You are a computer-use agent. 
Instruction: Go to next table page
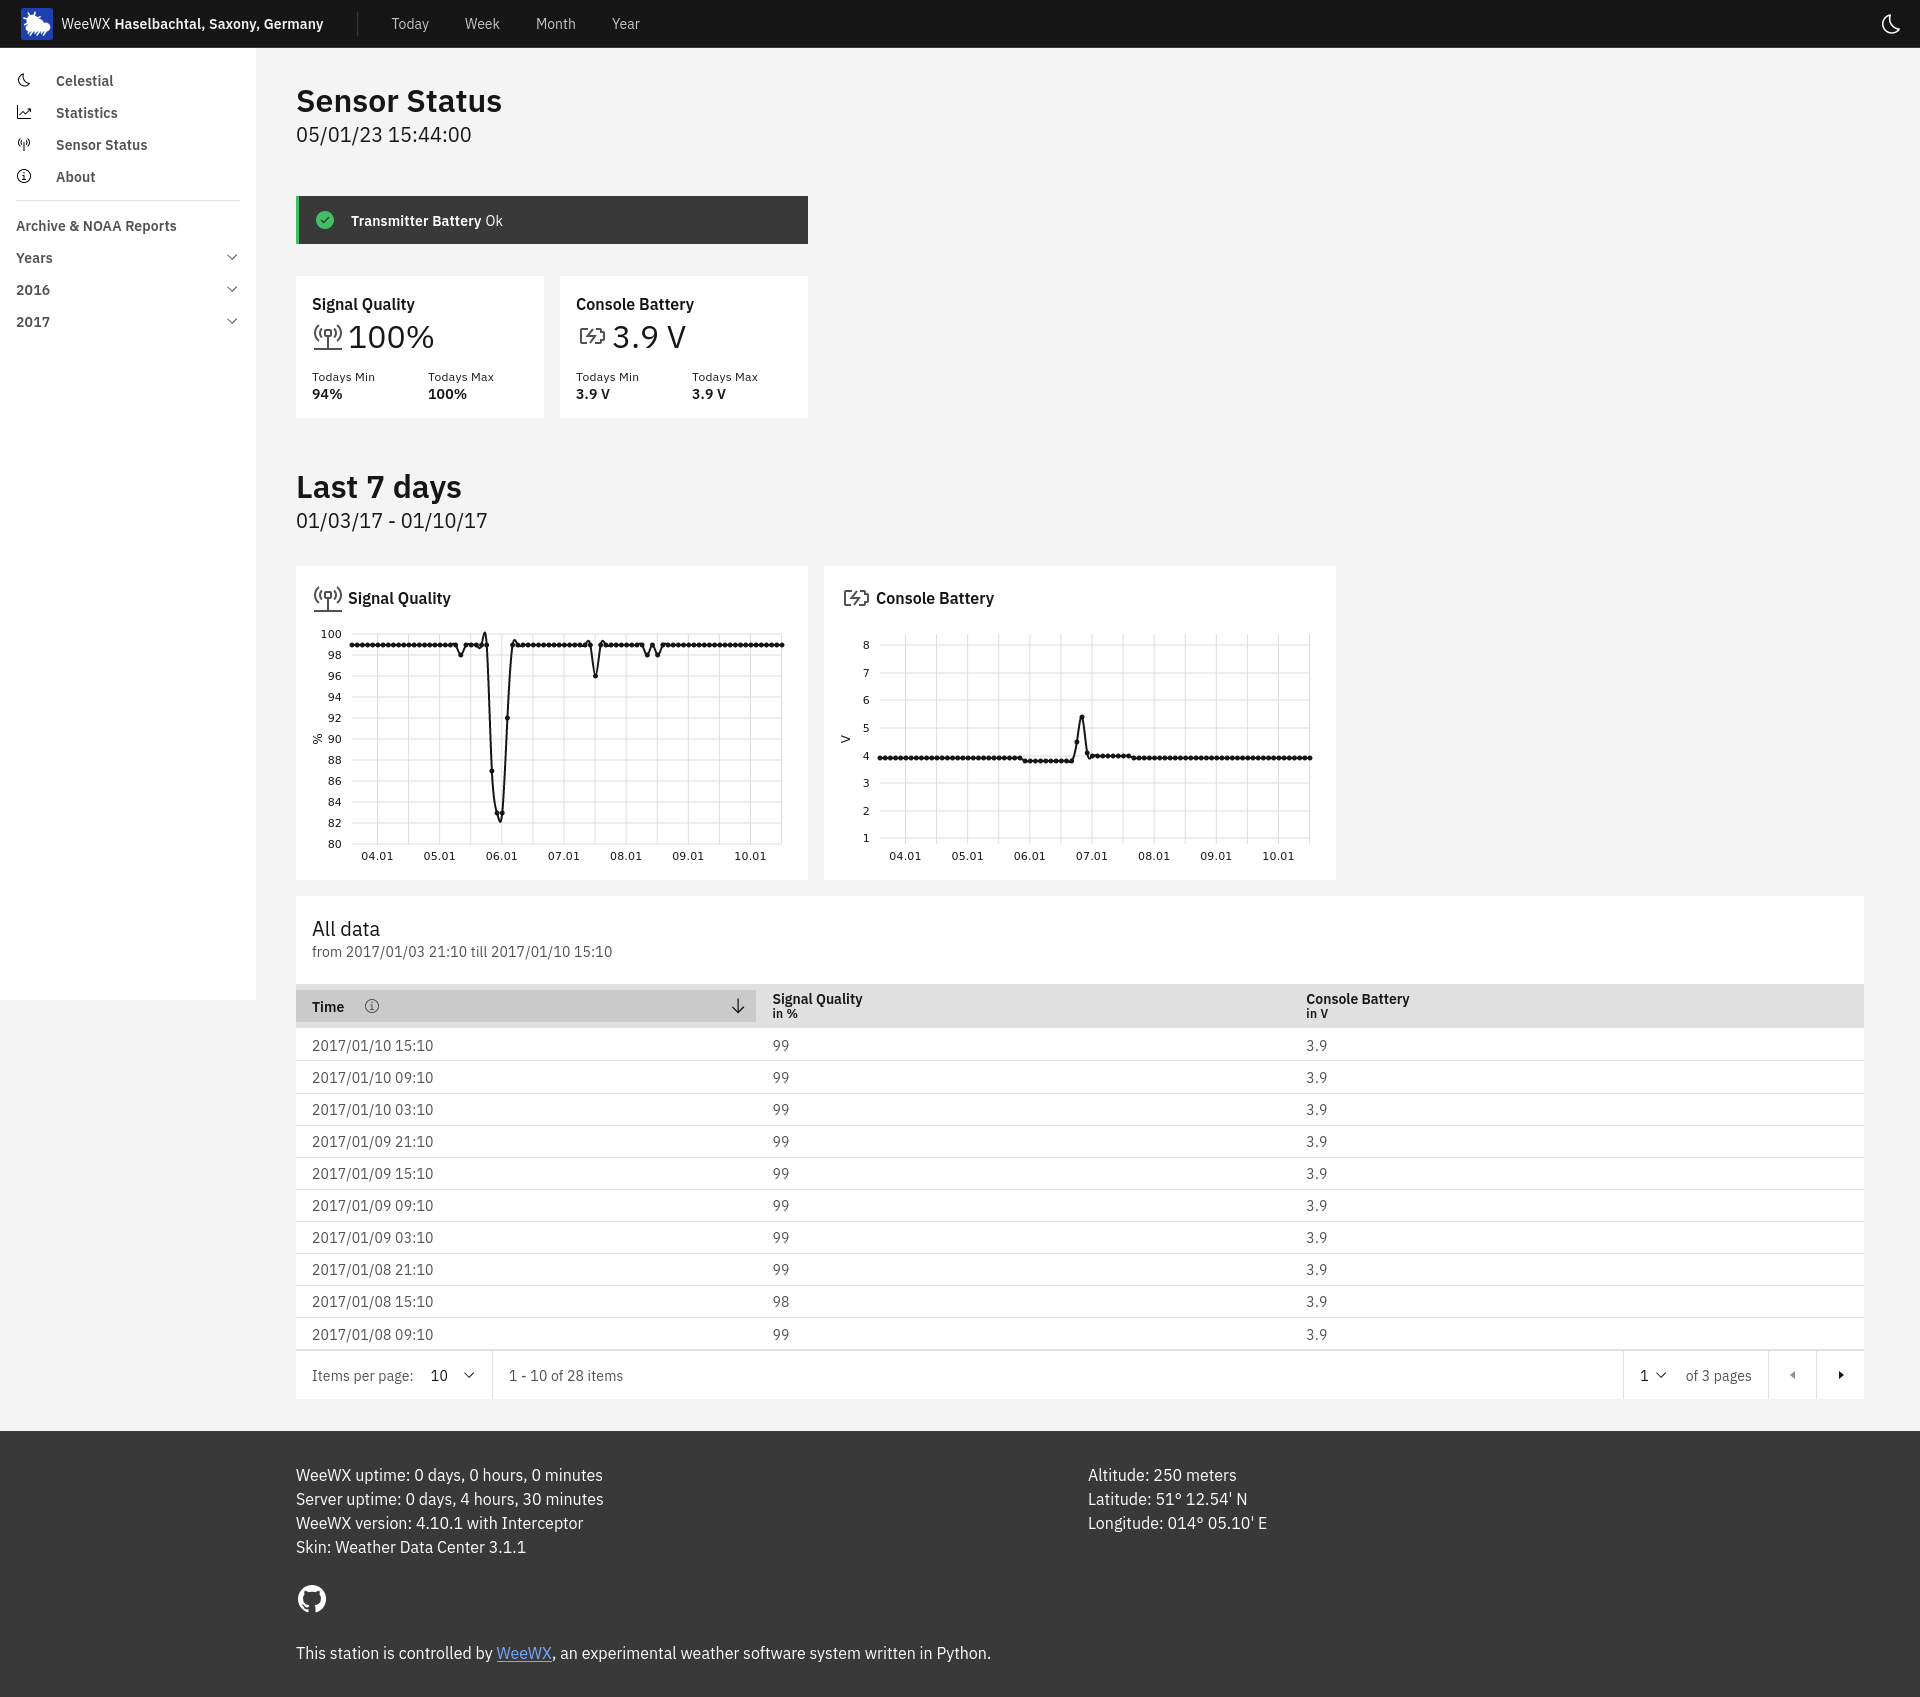1840,1376
